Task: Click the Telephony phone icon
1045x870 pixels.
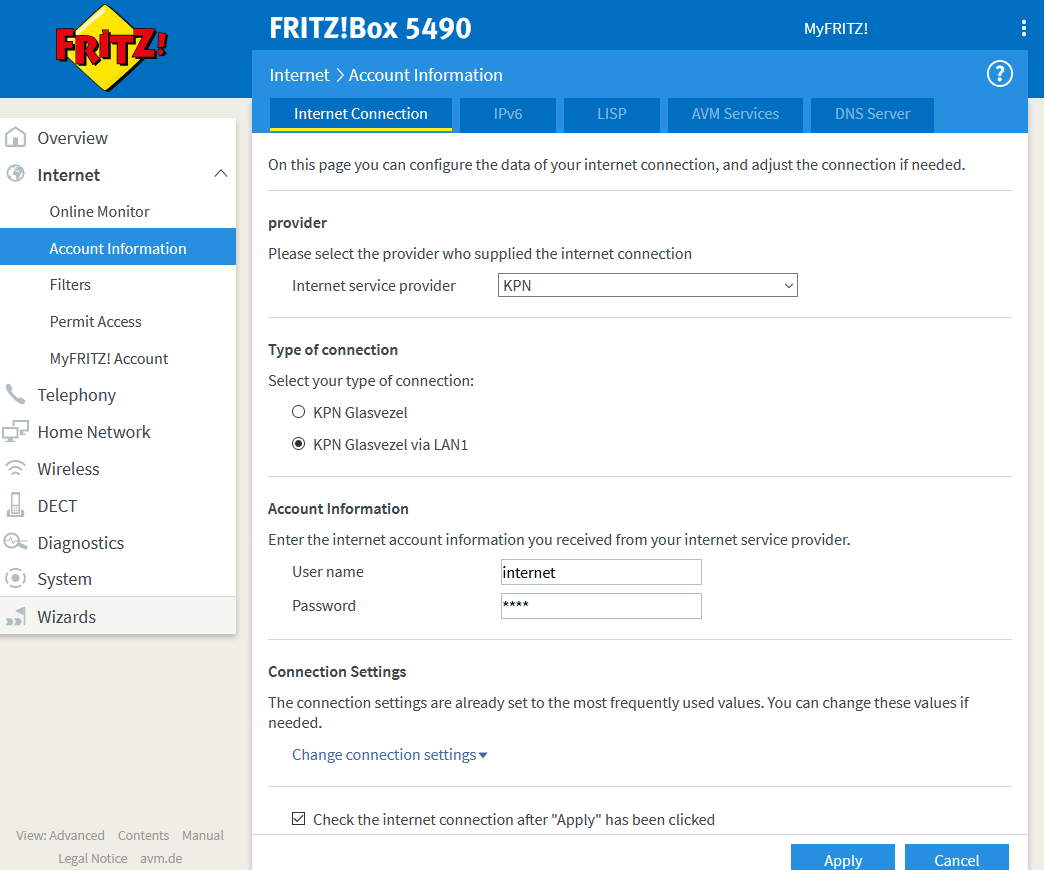Action: click(15, 395)
